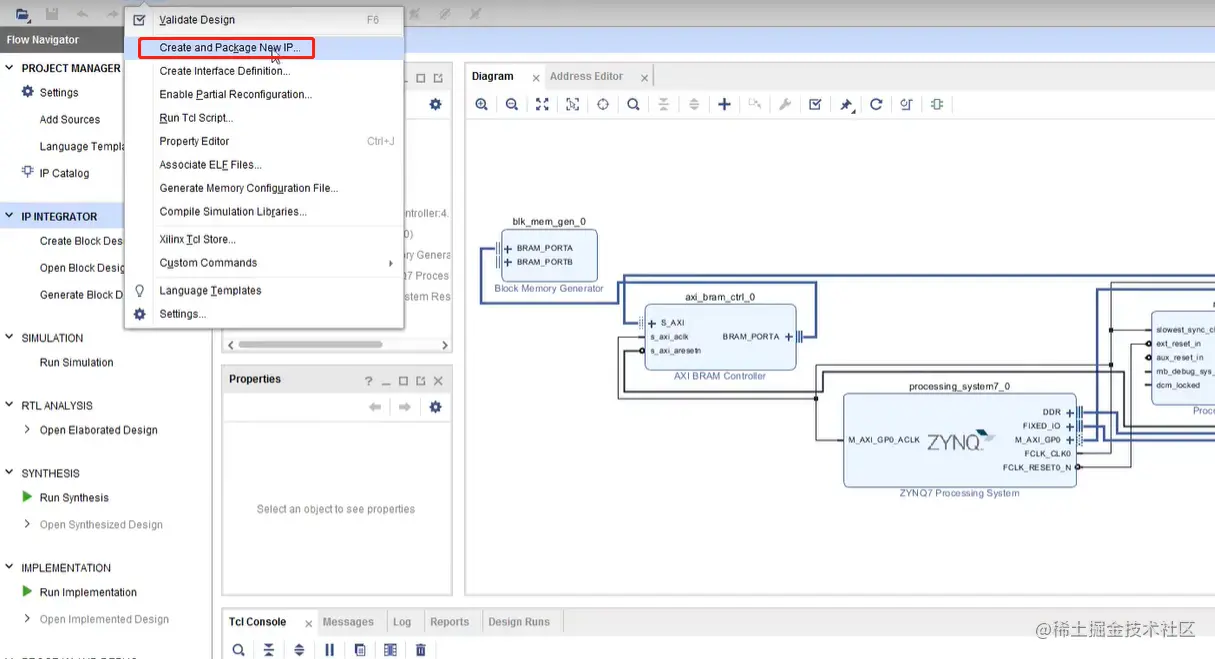Choose Create Interface Definition menu item
Image resolution: width=1215 pixels, height=659 pixels.
point(264,71)
